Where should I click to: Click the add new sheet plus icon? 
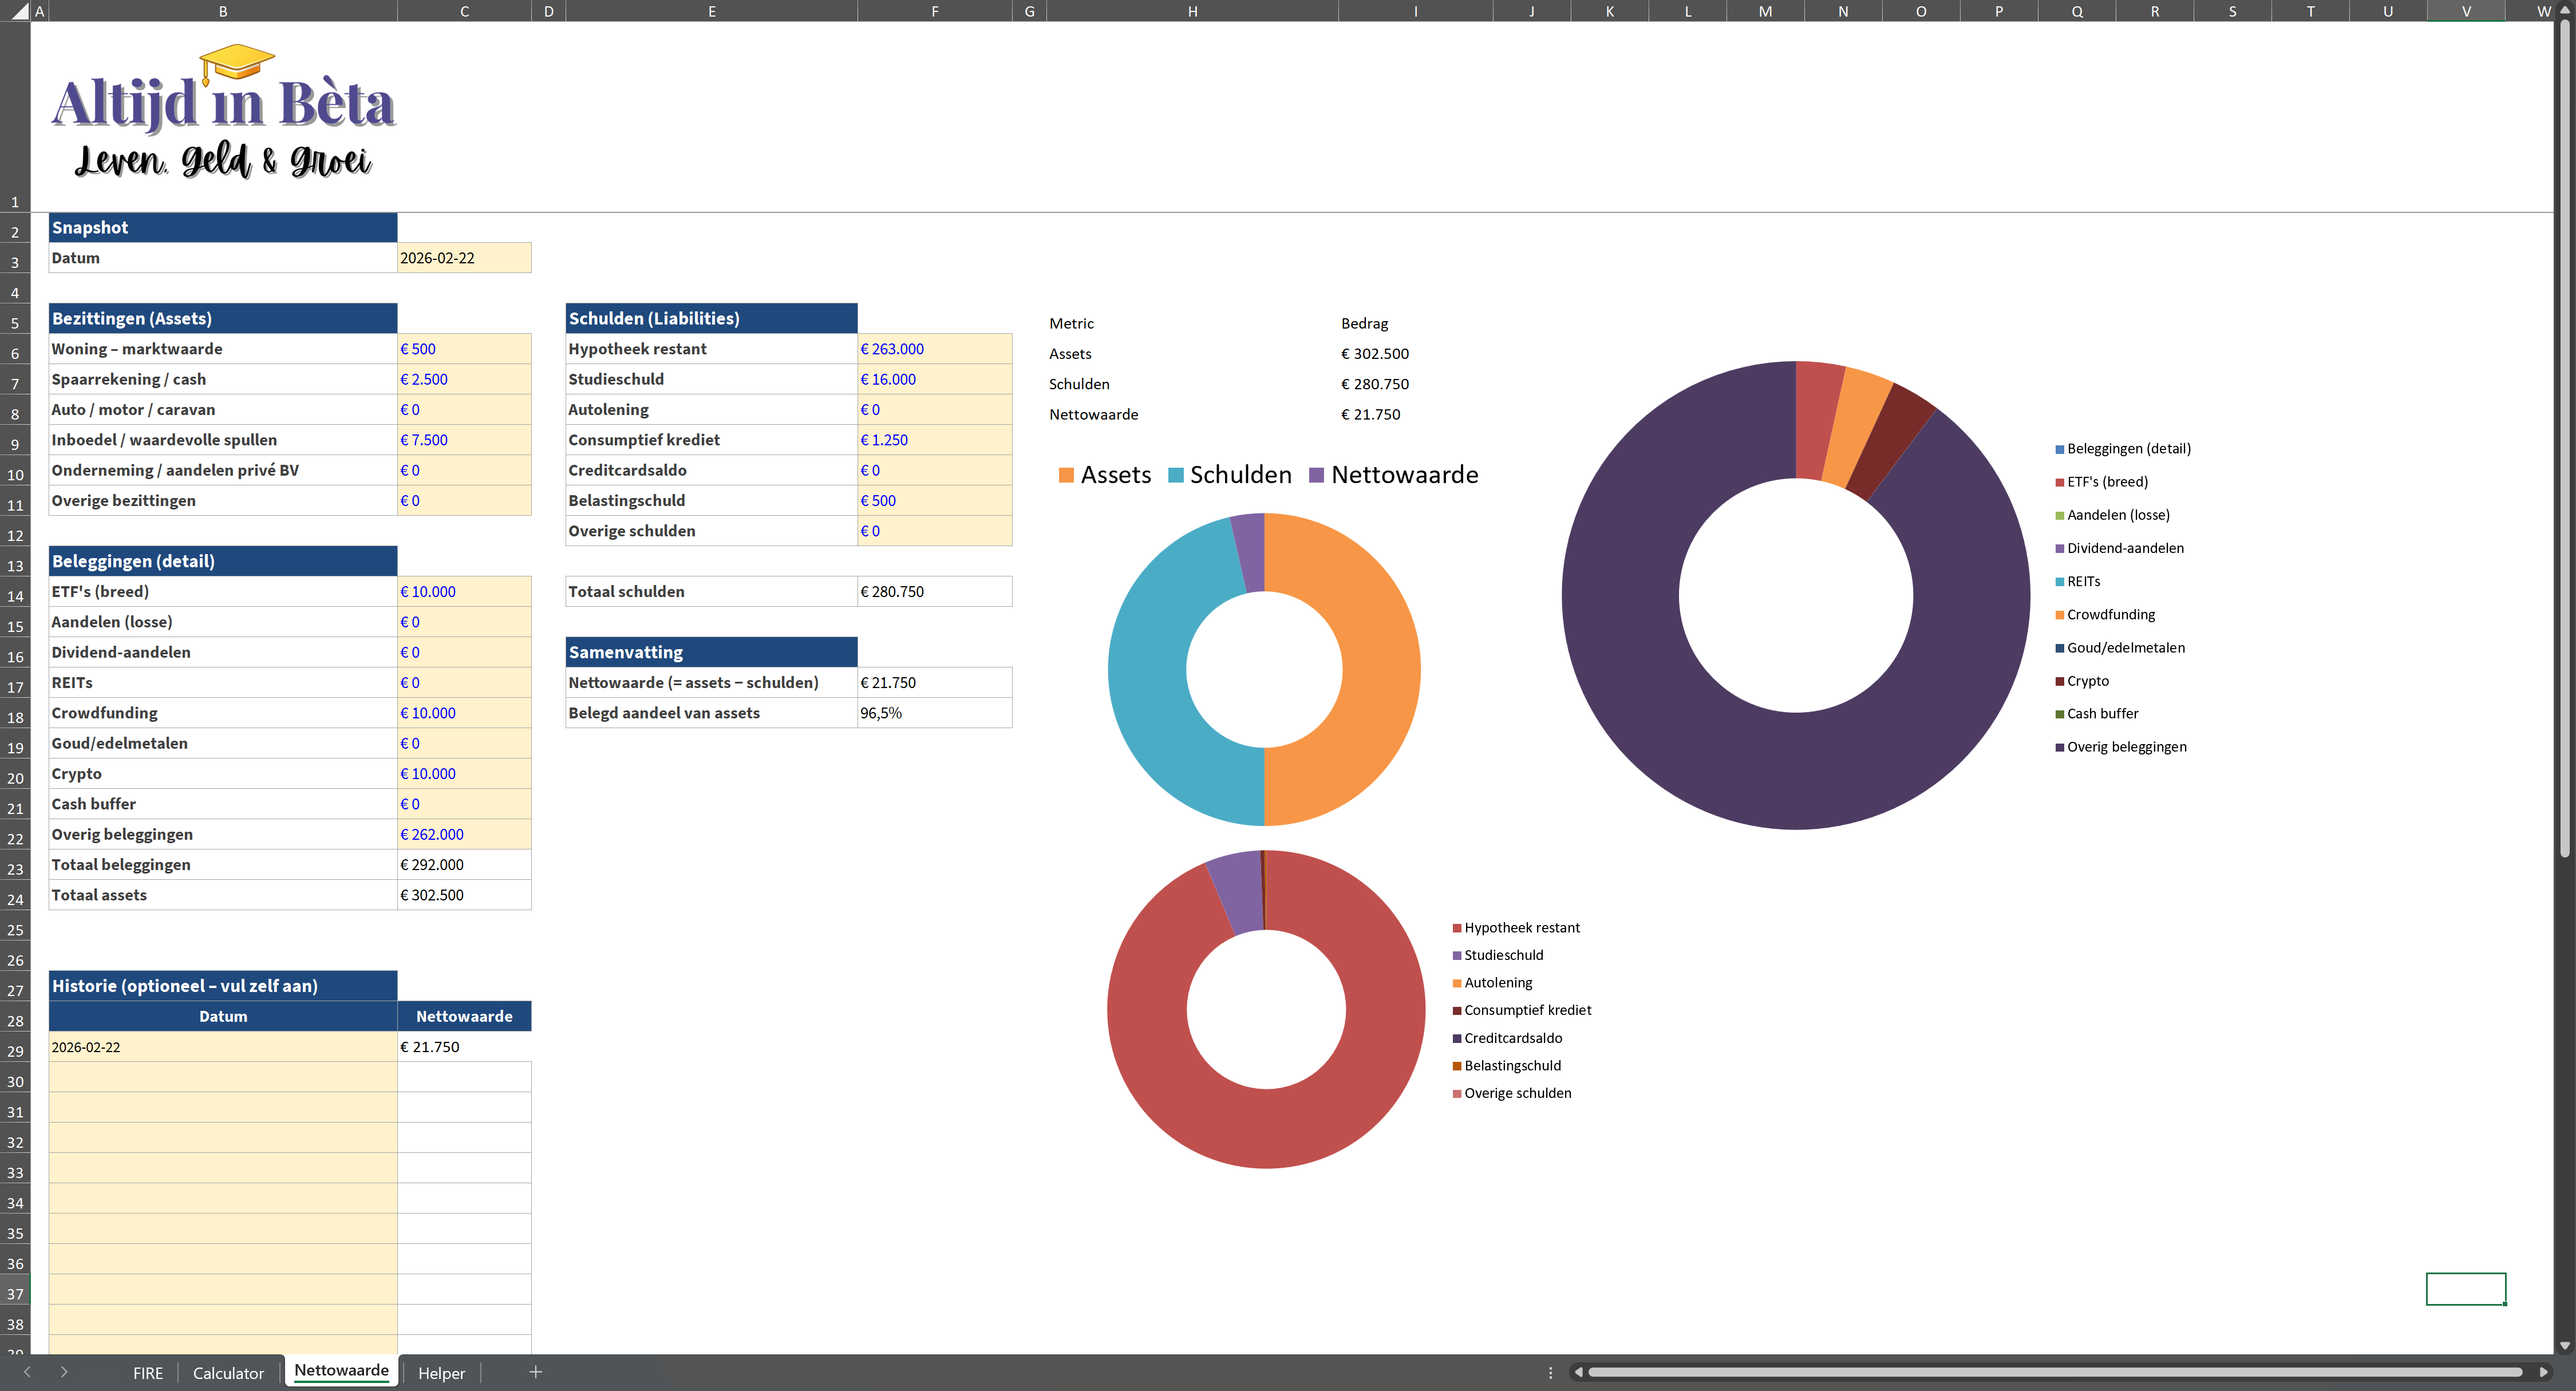(x=535, y=1372)
